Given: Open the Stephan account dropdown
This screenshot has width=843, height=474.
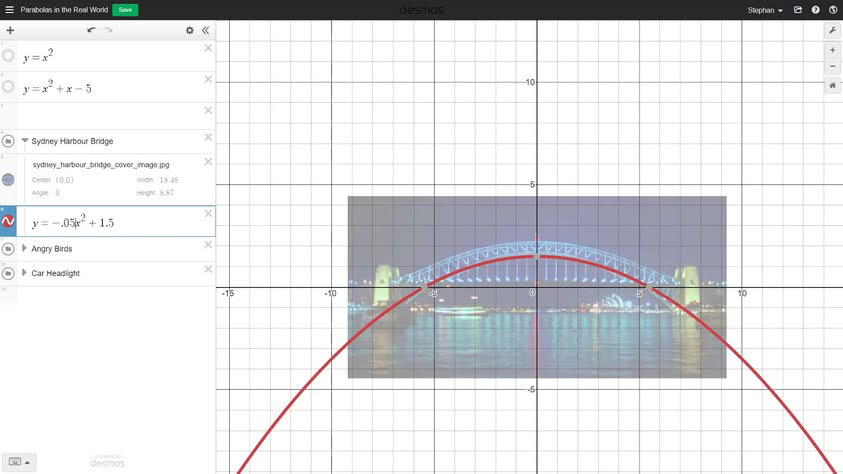Looking at the screenshot, I should click(x=765, y=10).
